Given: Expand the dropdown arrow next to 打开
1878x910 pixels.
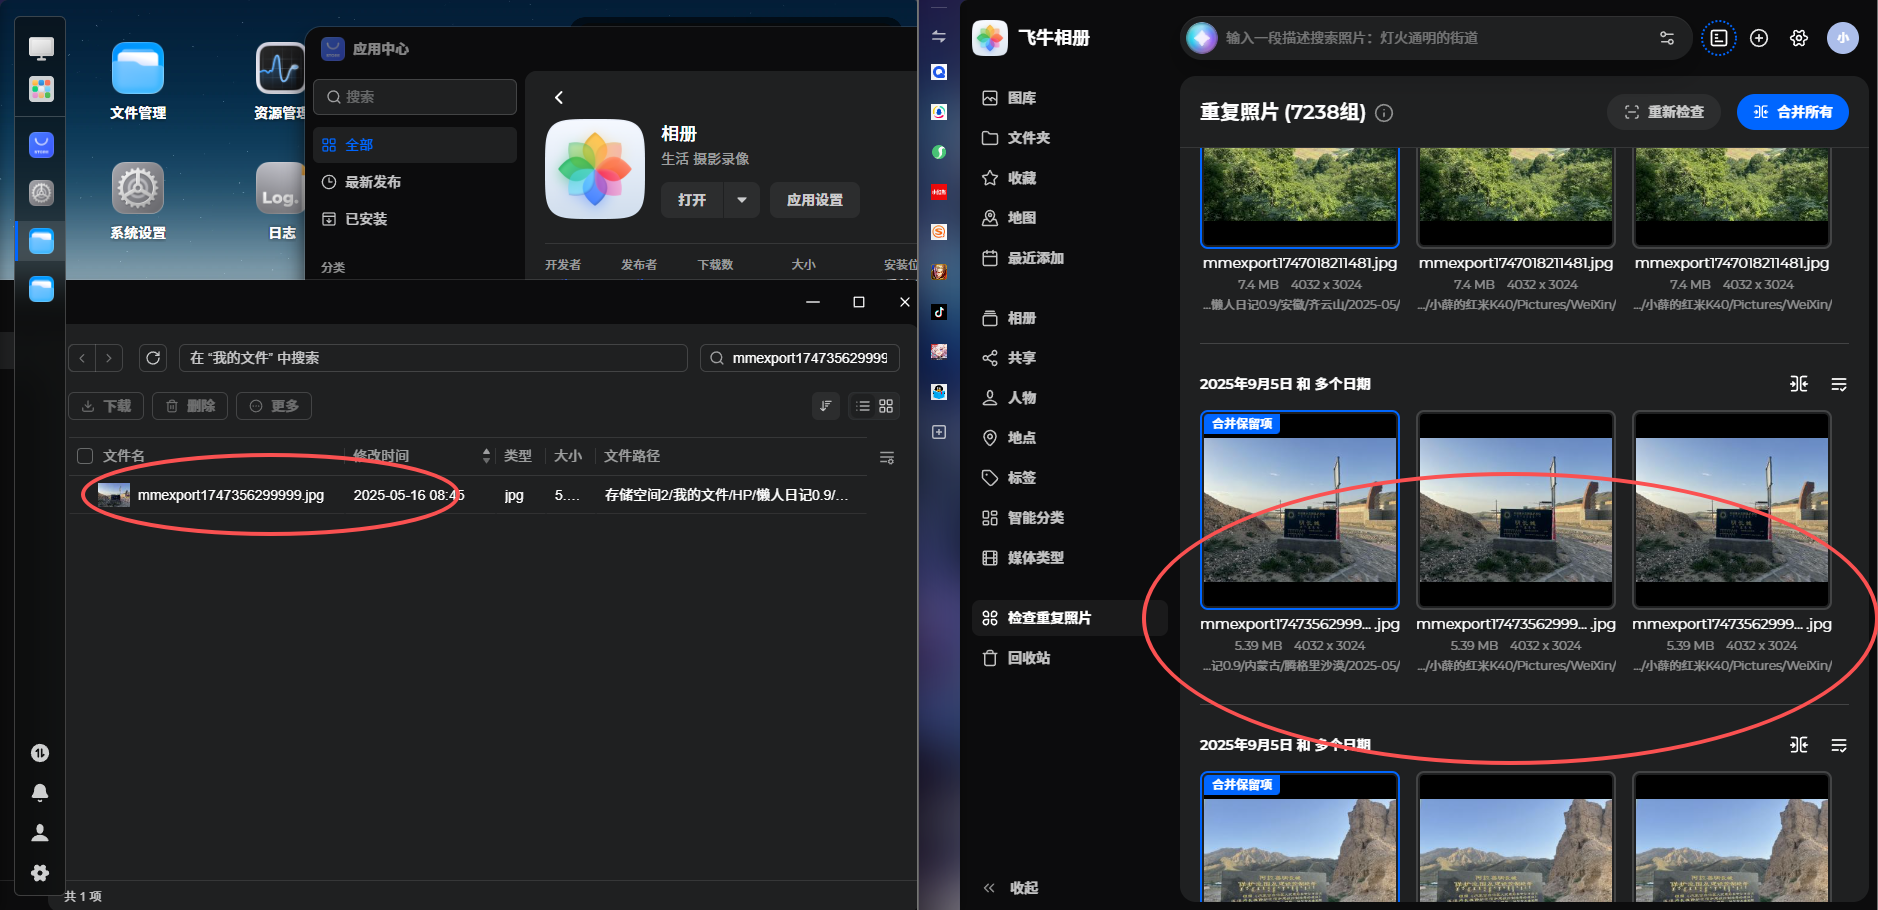Looking at the screenshot, I should 742,200.
